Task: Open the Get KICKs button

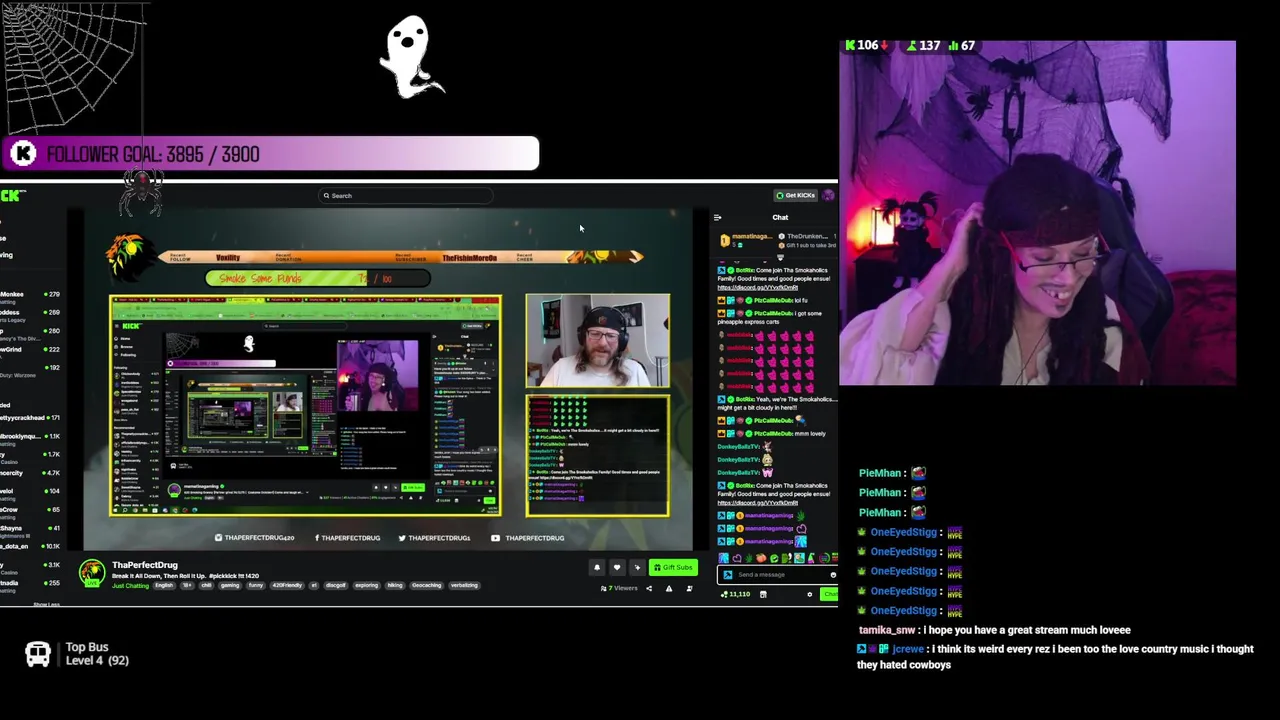Action: [x=796, y=195]
